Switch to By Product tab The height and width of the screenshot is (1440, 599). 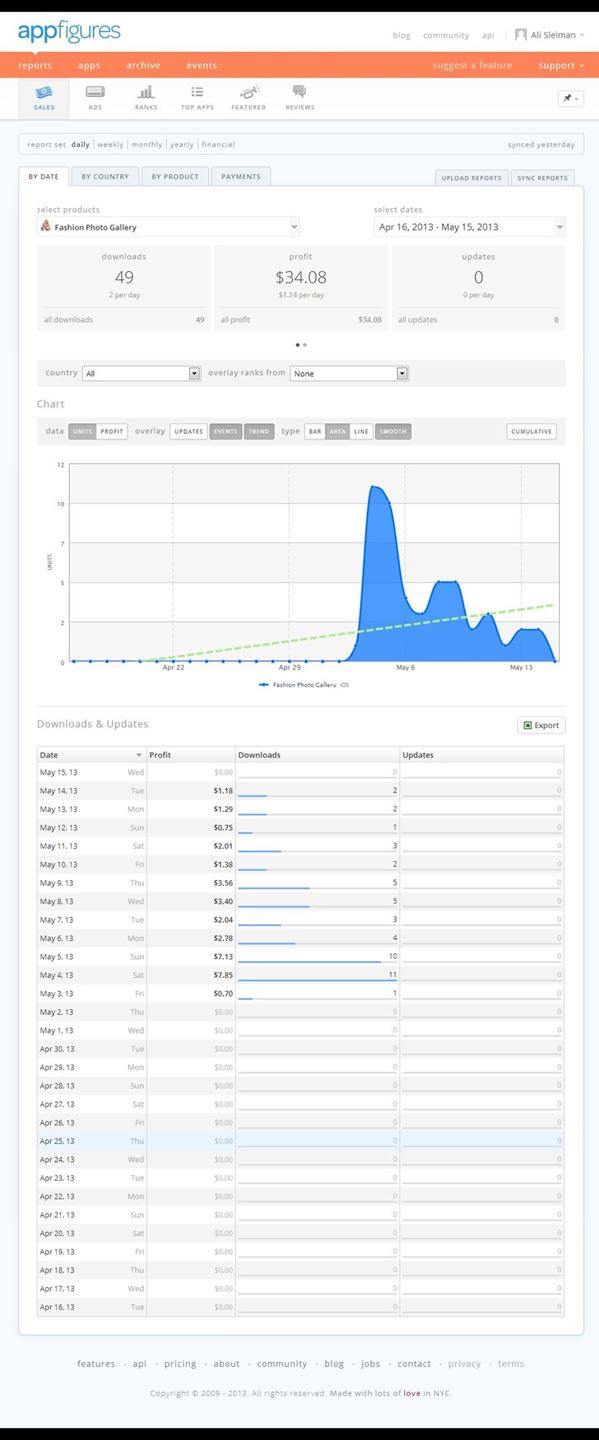pos(175,177)
